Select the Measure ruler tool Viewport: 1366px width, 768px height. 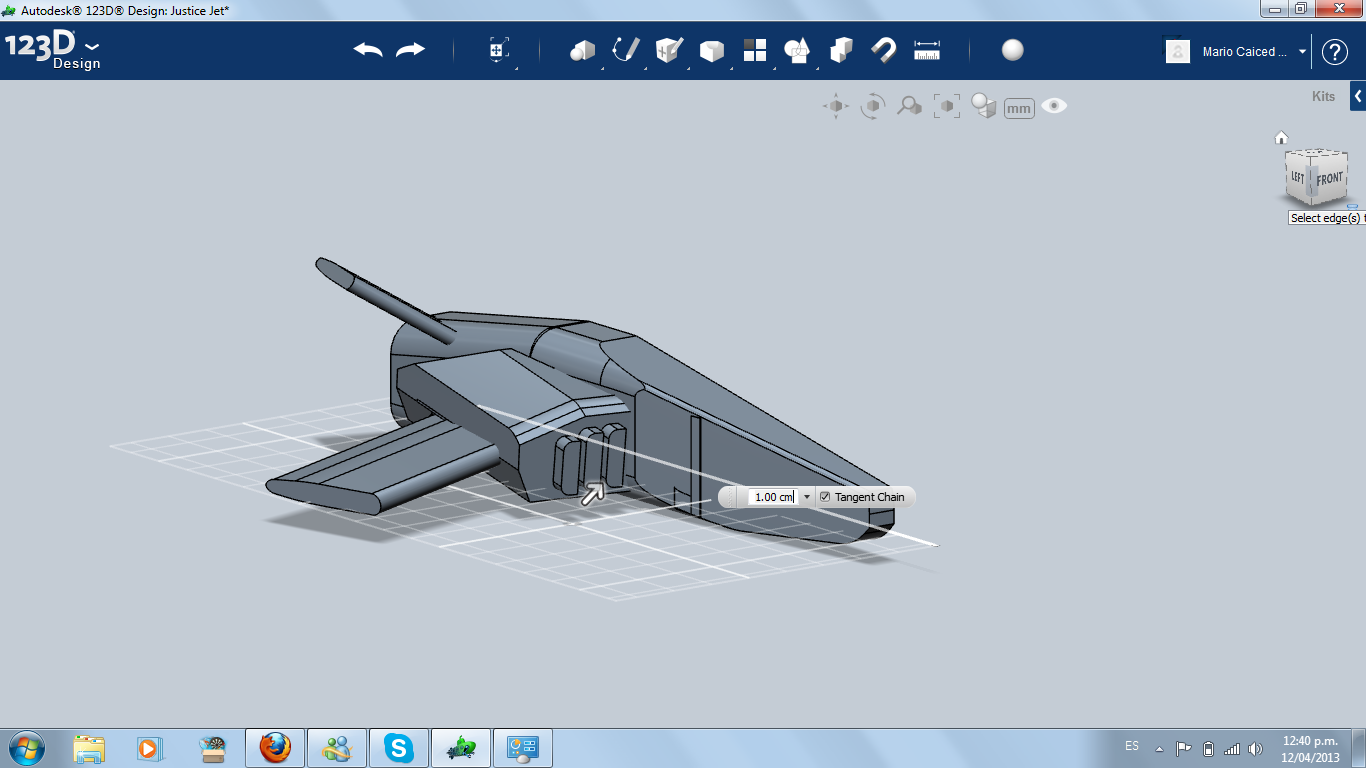click(927, 50)
